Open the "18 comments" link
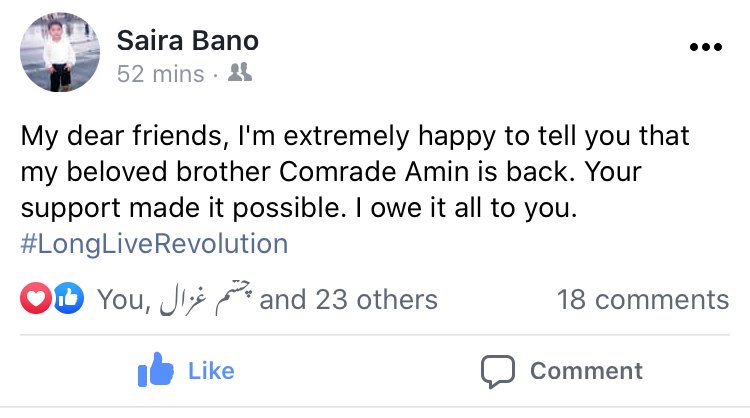 (643, 299)
